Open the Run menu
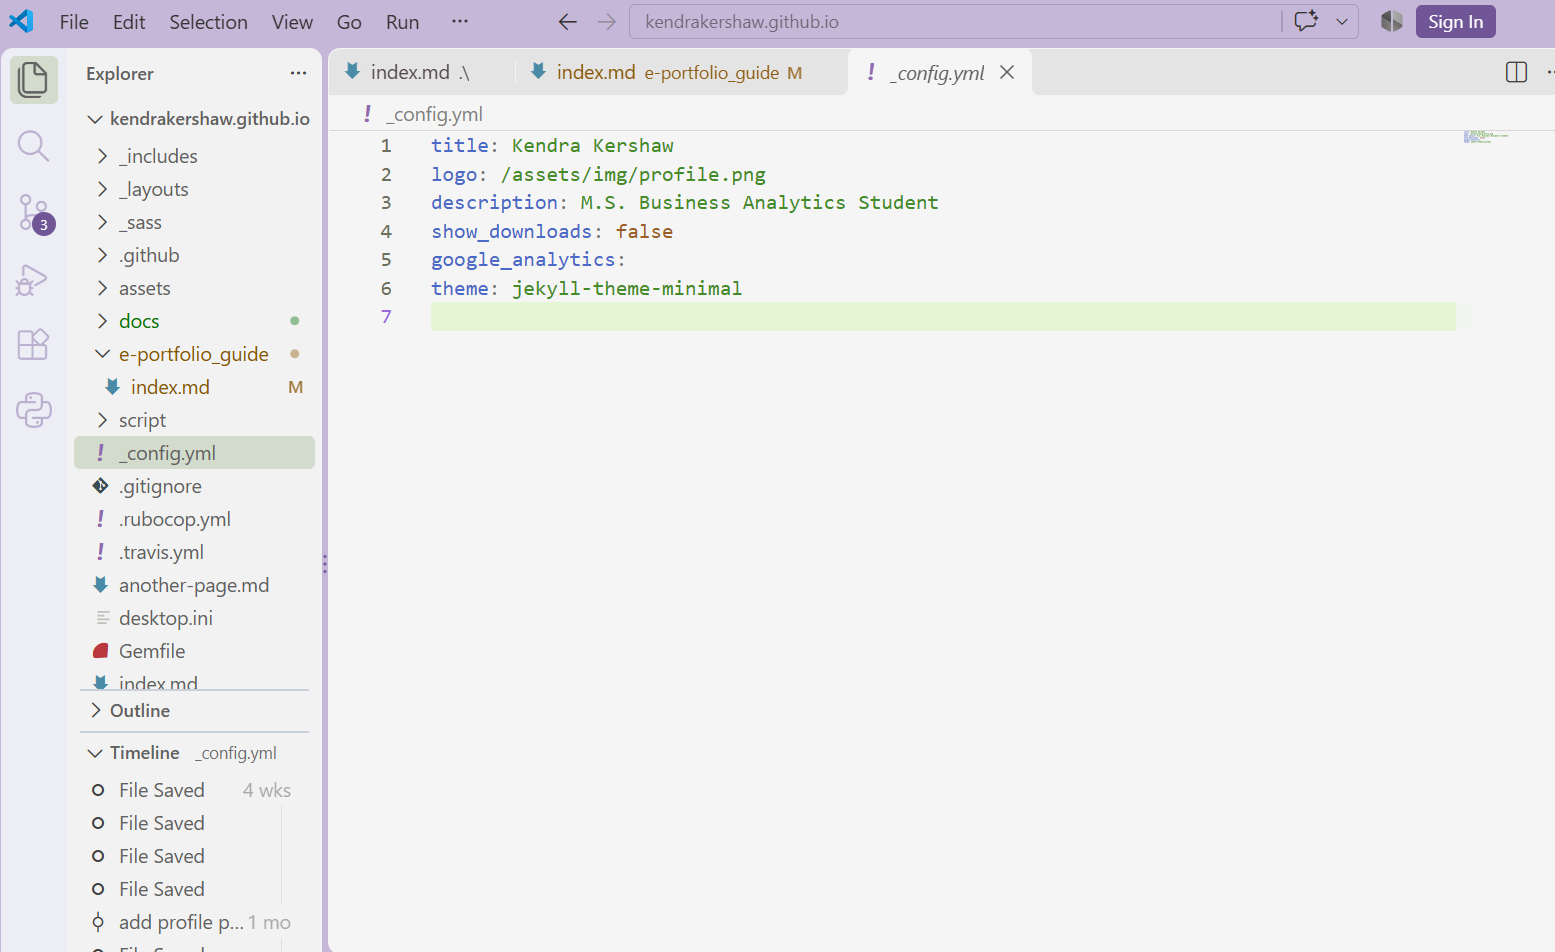Screen dimensions: 1555x952 402,22
